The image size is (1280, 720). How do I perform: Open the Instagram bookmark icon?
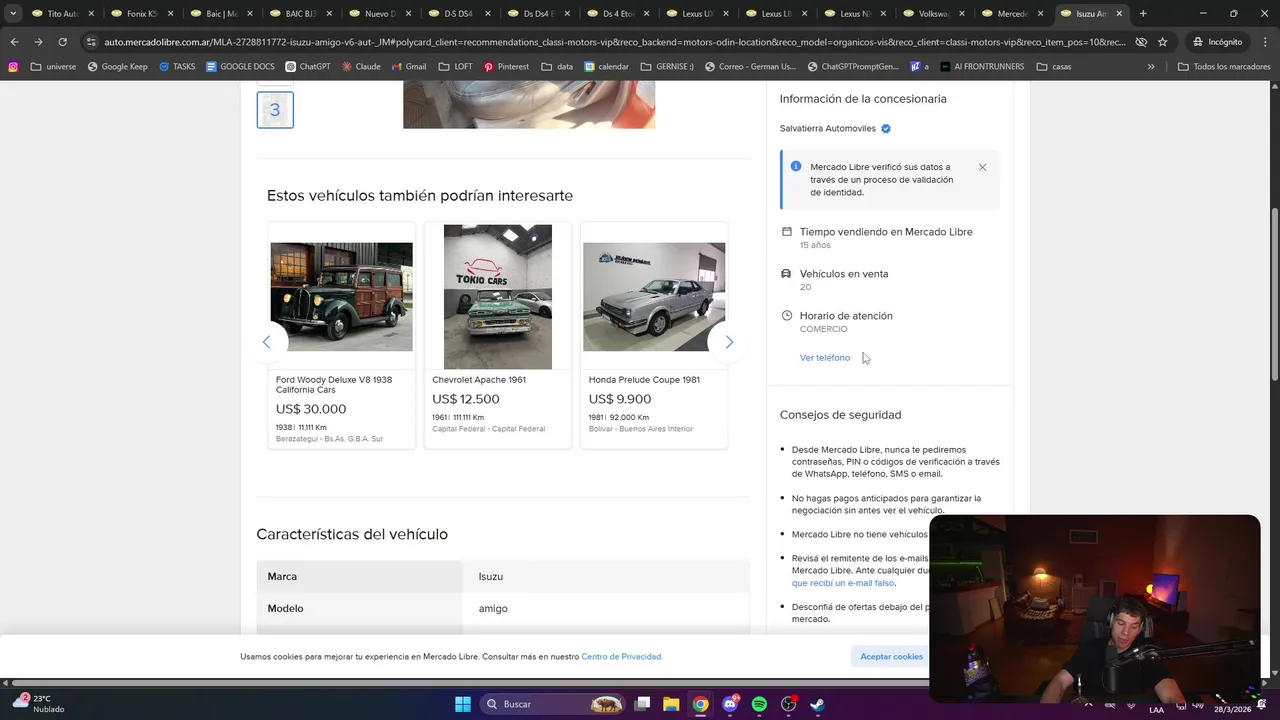click(13, 67)
